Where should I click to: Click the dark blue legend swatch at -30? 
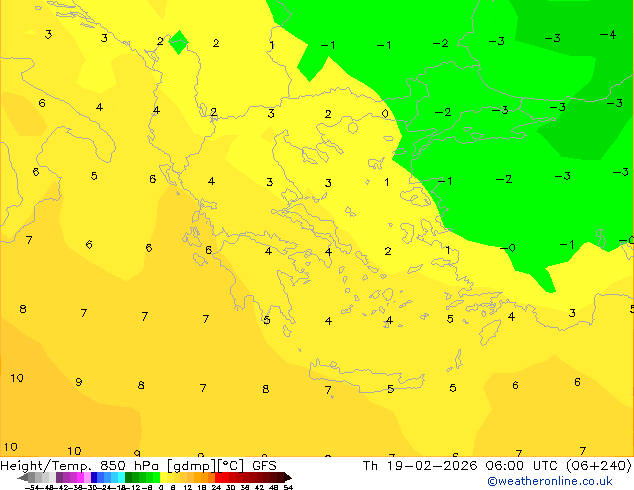(x=94, y=477)
